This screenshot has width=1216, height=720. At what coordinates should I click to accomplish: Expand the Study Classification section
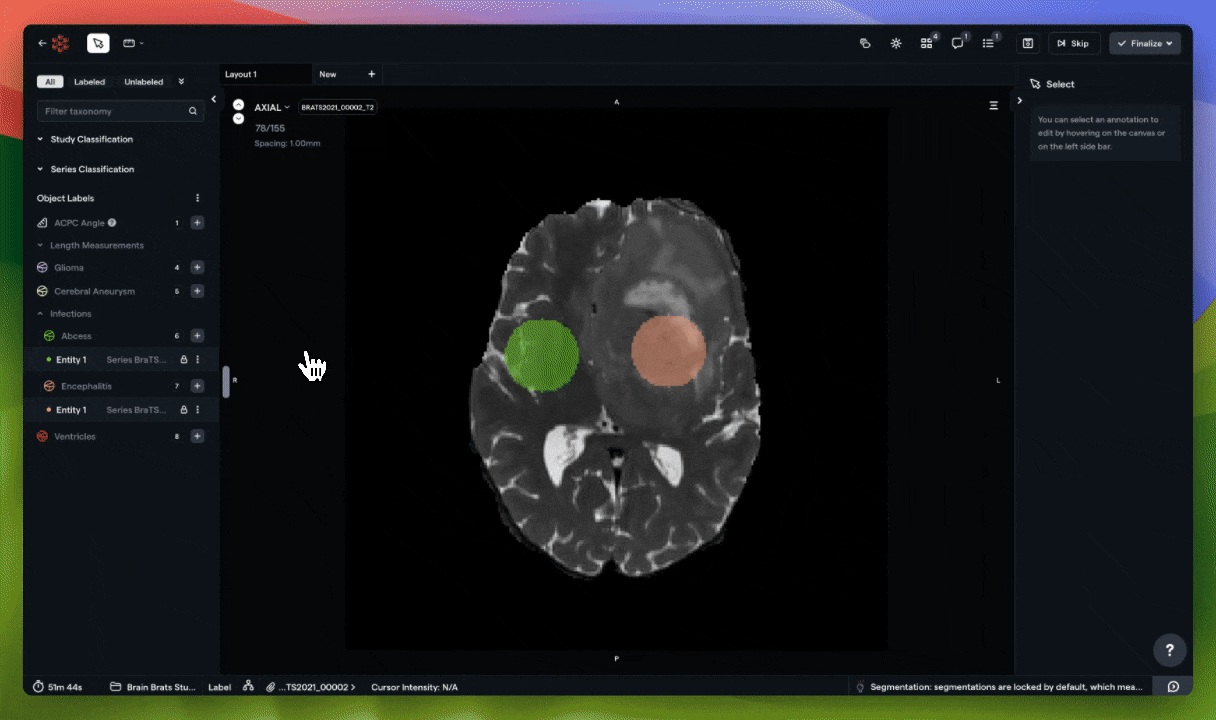point(41,139)
